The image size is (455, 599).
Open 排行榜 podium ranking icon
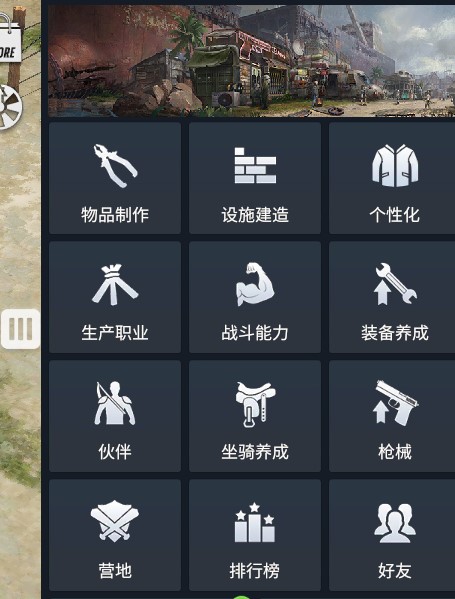pos(255,522)
